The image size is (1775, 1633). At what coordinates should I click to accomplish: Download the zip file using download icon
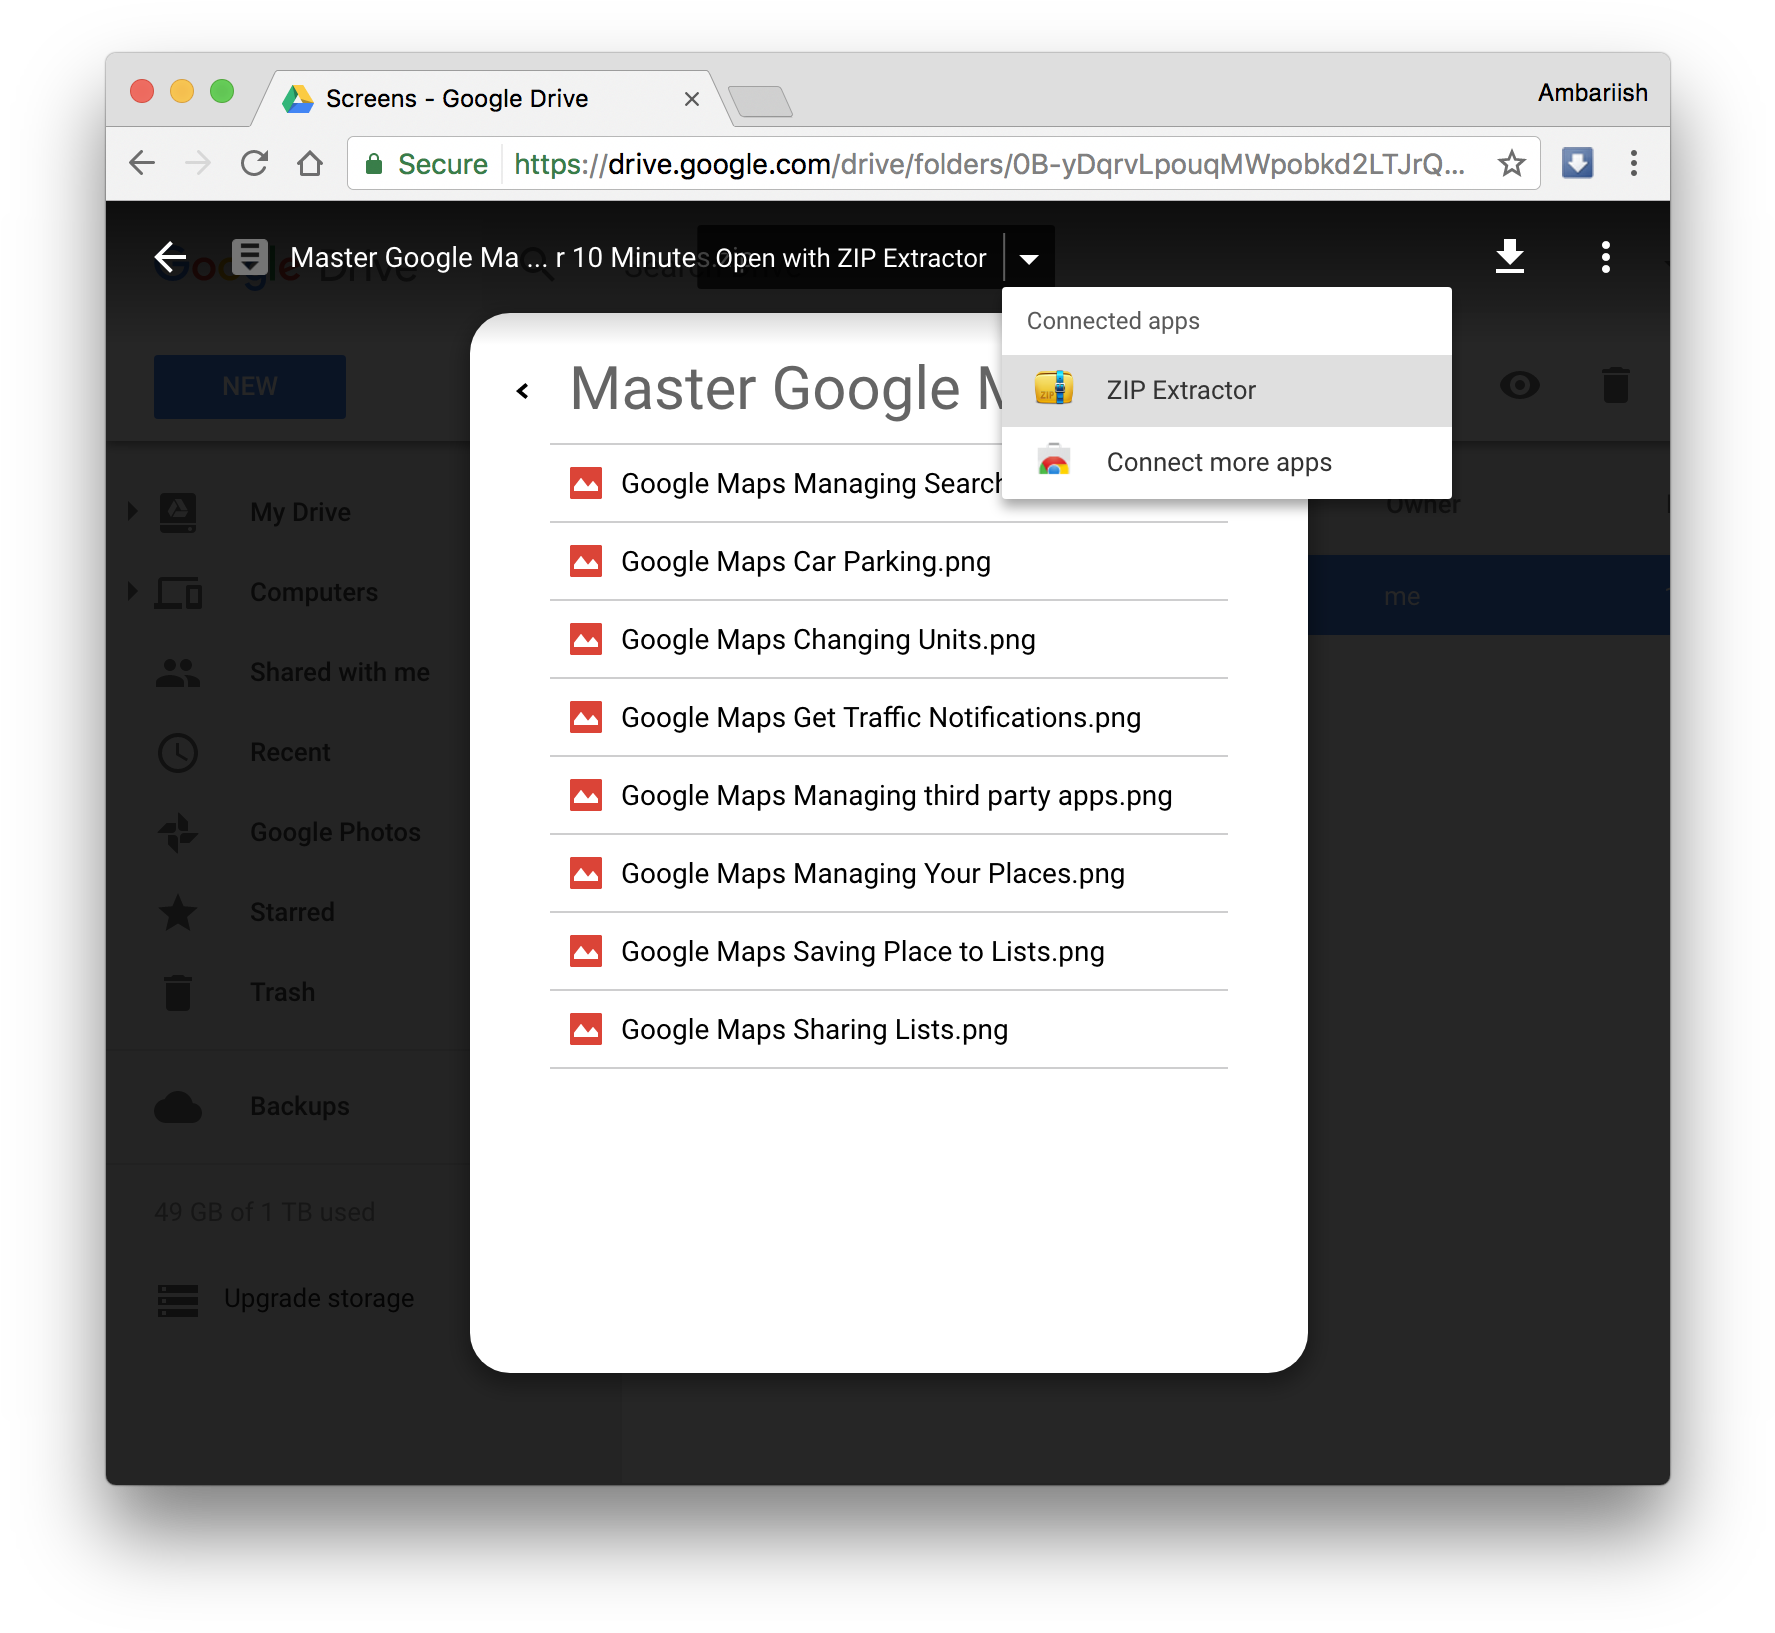pos(1509,257)
